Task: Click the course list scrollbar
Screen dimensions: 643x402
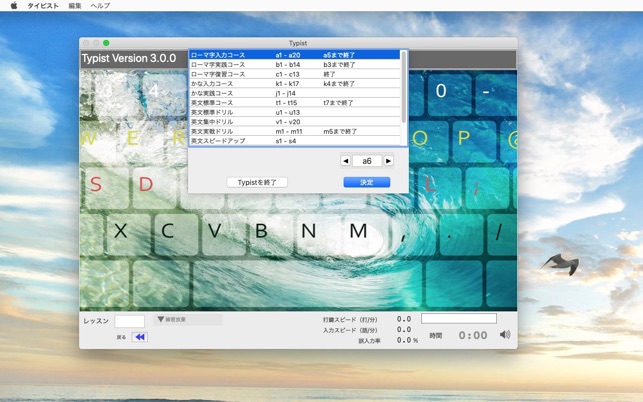Action: pyautogui.click(x=404, y=87)
